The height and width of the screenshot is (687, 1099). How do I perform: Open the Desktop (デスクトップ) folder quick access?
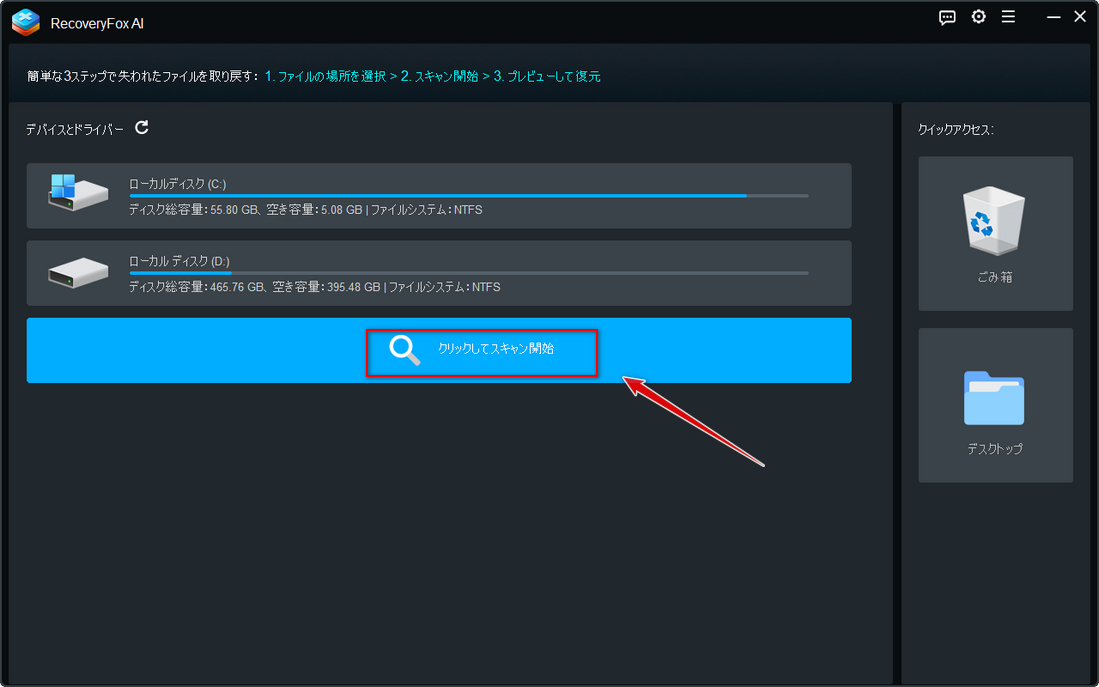995,405
